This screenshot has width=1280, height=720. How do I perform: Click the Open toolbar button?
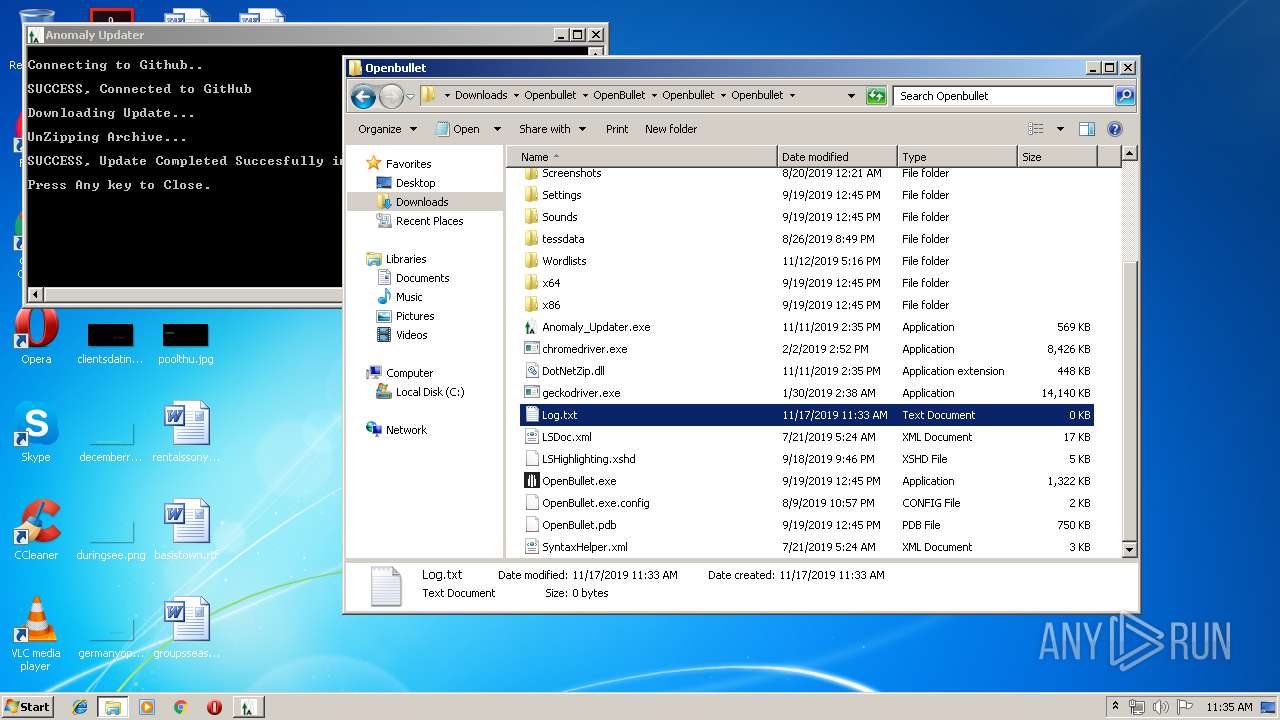point(457,129)
